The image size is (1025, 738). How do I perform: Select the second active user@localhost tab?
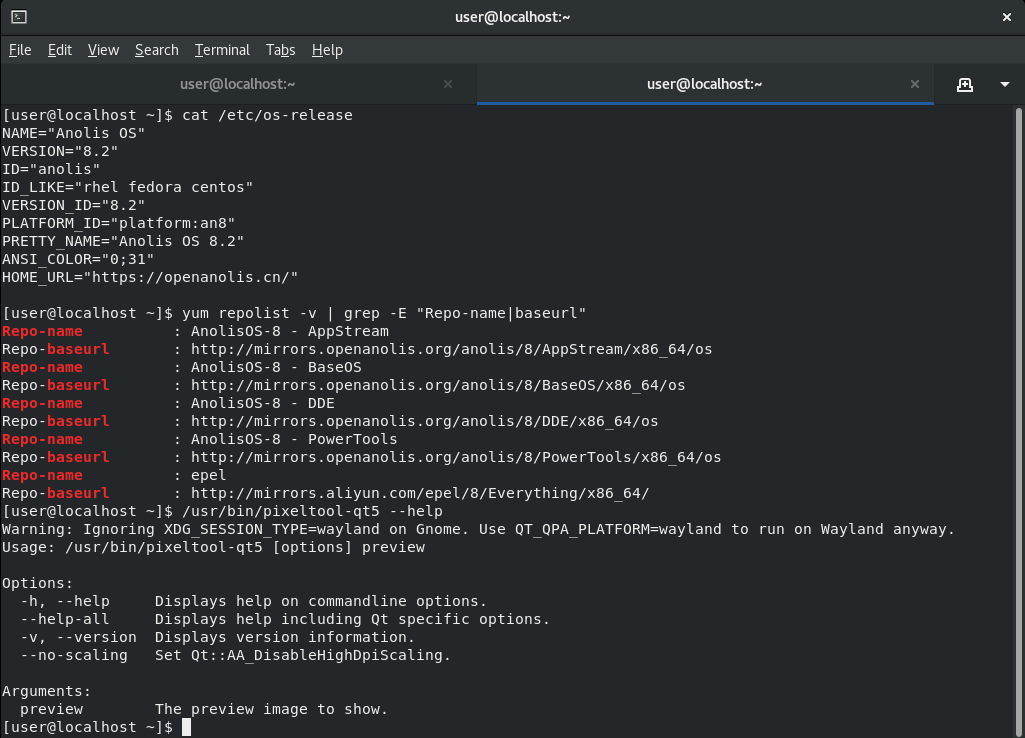point(704,85)
